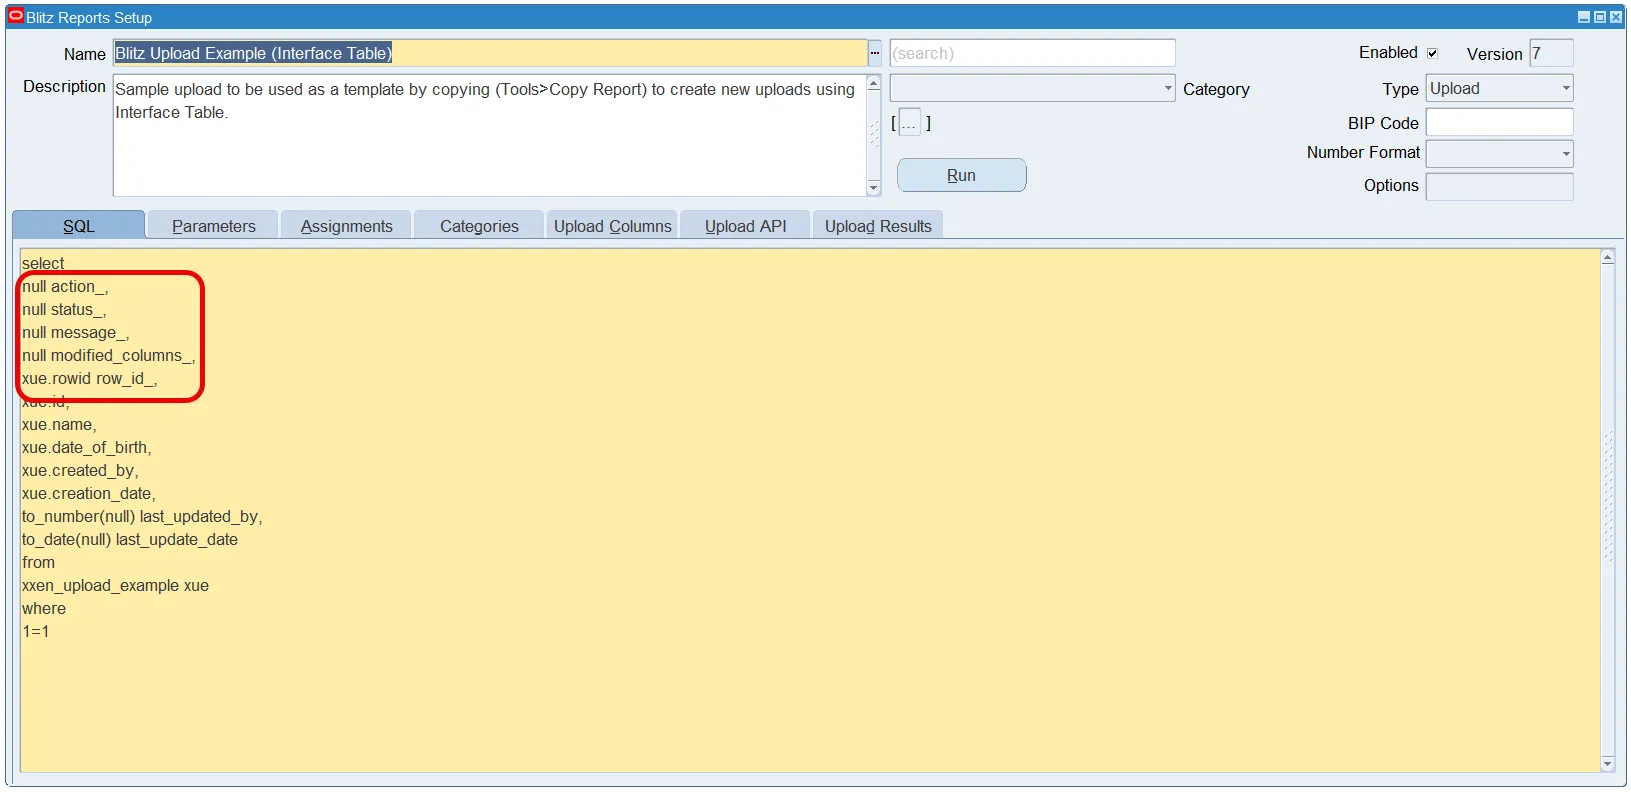The image size is (1631, 792).
Task: Click the Options field
Action: tap(1499, 186)
